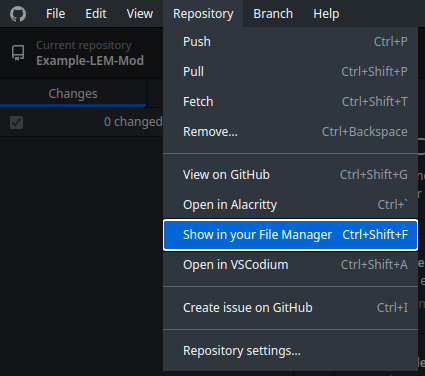Image resolution: width=425 pixels, height=376 pixels.
Task: Open the View menu
Action: 140,14
